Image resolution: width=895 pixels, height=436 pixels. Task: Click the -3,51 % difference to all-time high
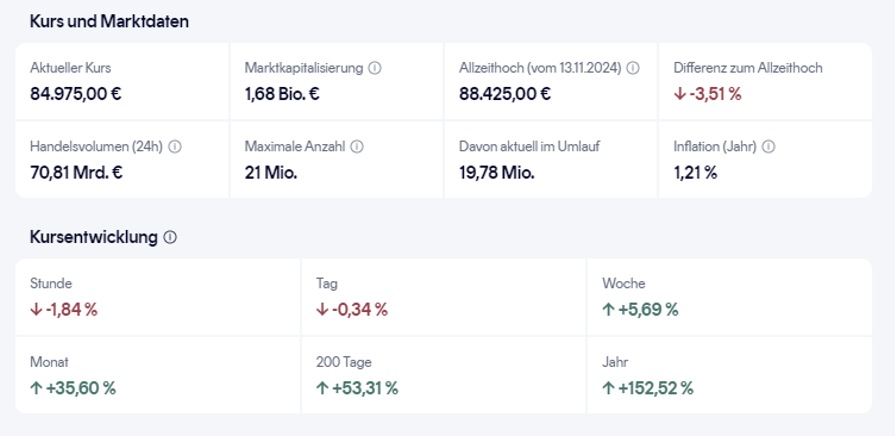coord(715,94)
